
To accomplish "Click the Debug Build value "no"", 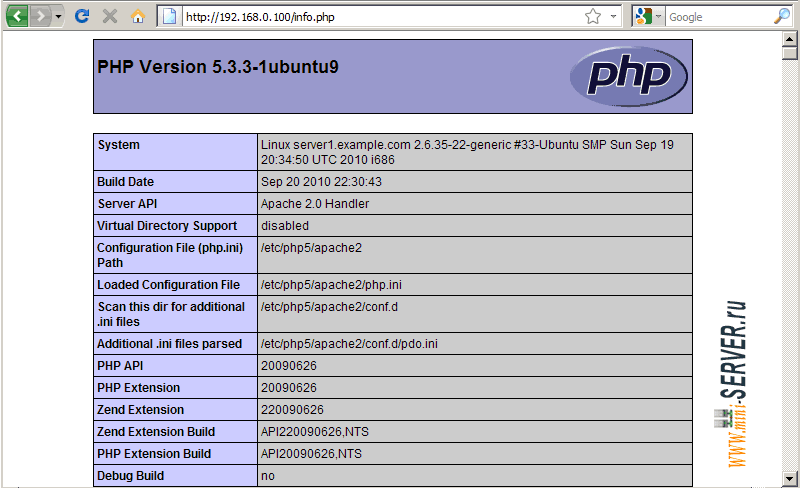I will click(x=268, y=476).
